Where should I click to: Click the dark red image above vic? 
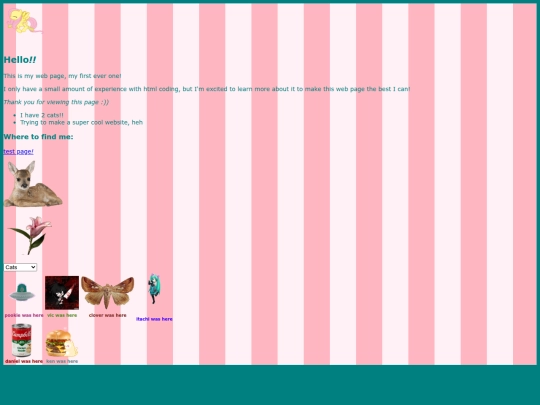click(x=62, y=293)
